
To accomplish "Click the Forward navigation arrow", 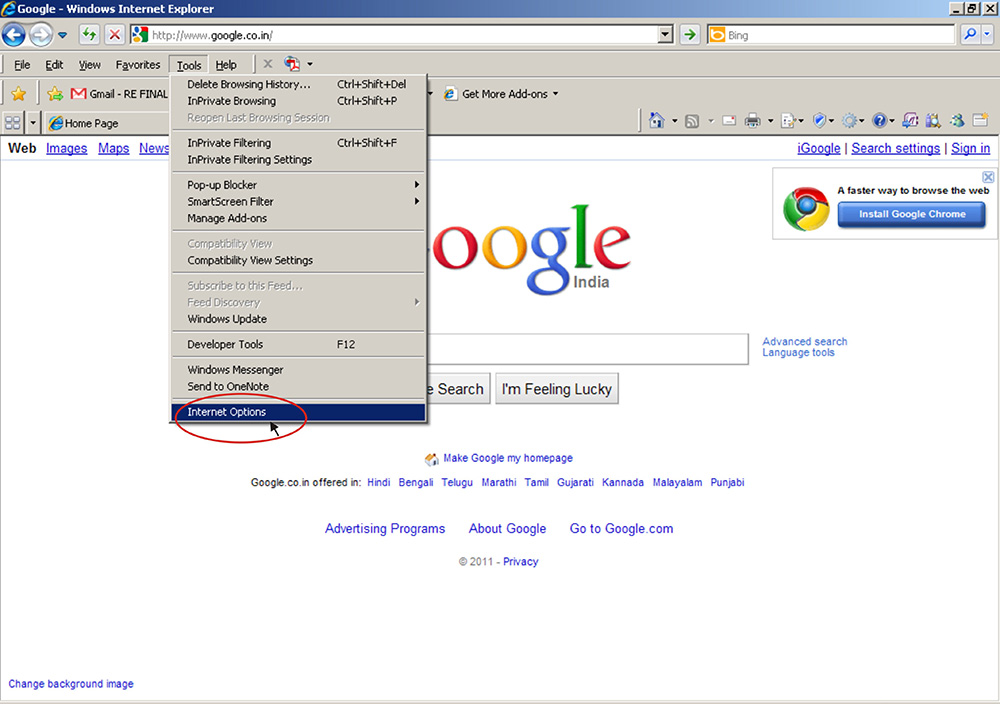I will tap(41, 34).
